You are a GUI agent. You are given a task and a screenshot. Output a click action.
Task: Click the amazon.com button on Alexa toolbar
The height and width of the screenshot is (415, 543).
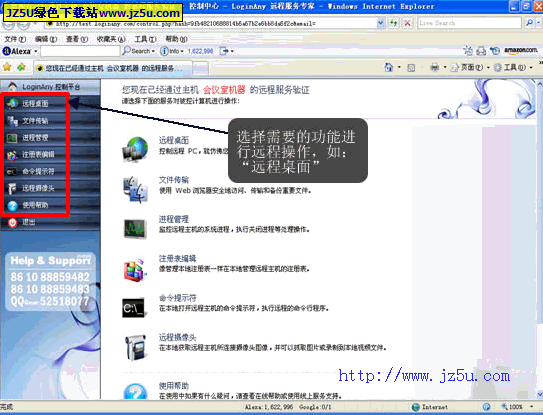click(521, 51)
